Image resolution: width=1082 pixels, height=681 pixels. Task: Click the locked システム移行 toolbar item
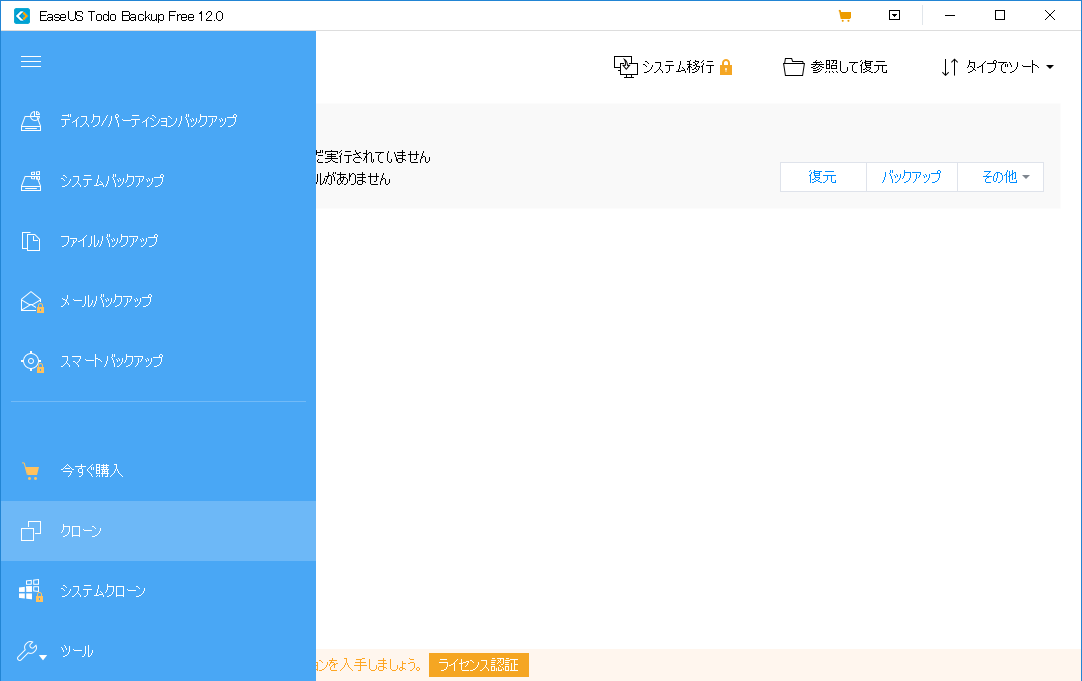tap(673, 67)
